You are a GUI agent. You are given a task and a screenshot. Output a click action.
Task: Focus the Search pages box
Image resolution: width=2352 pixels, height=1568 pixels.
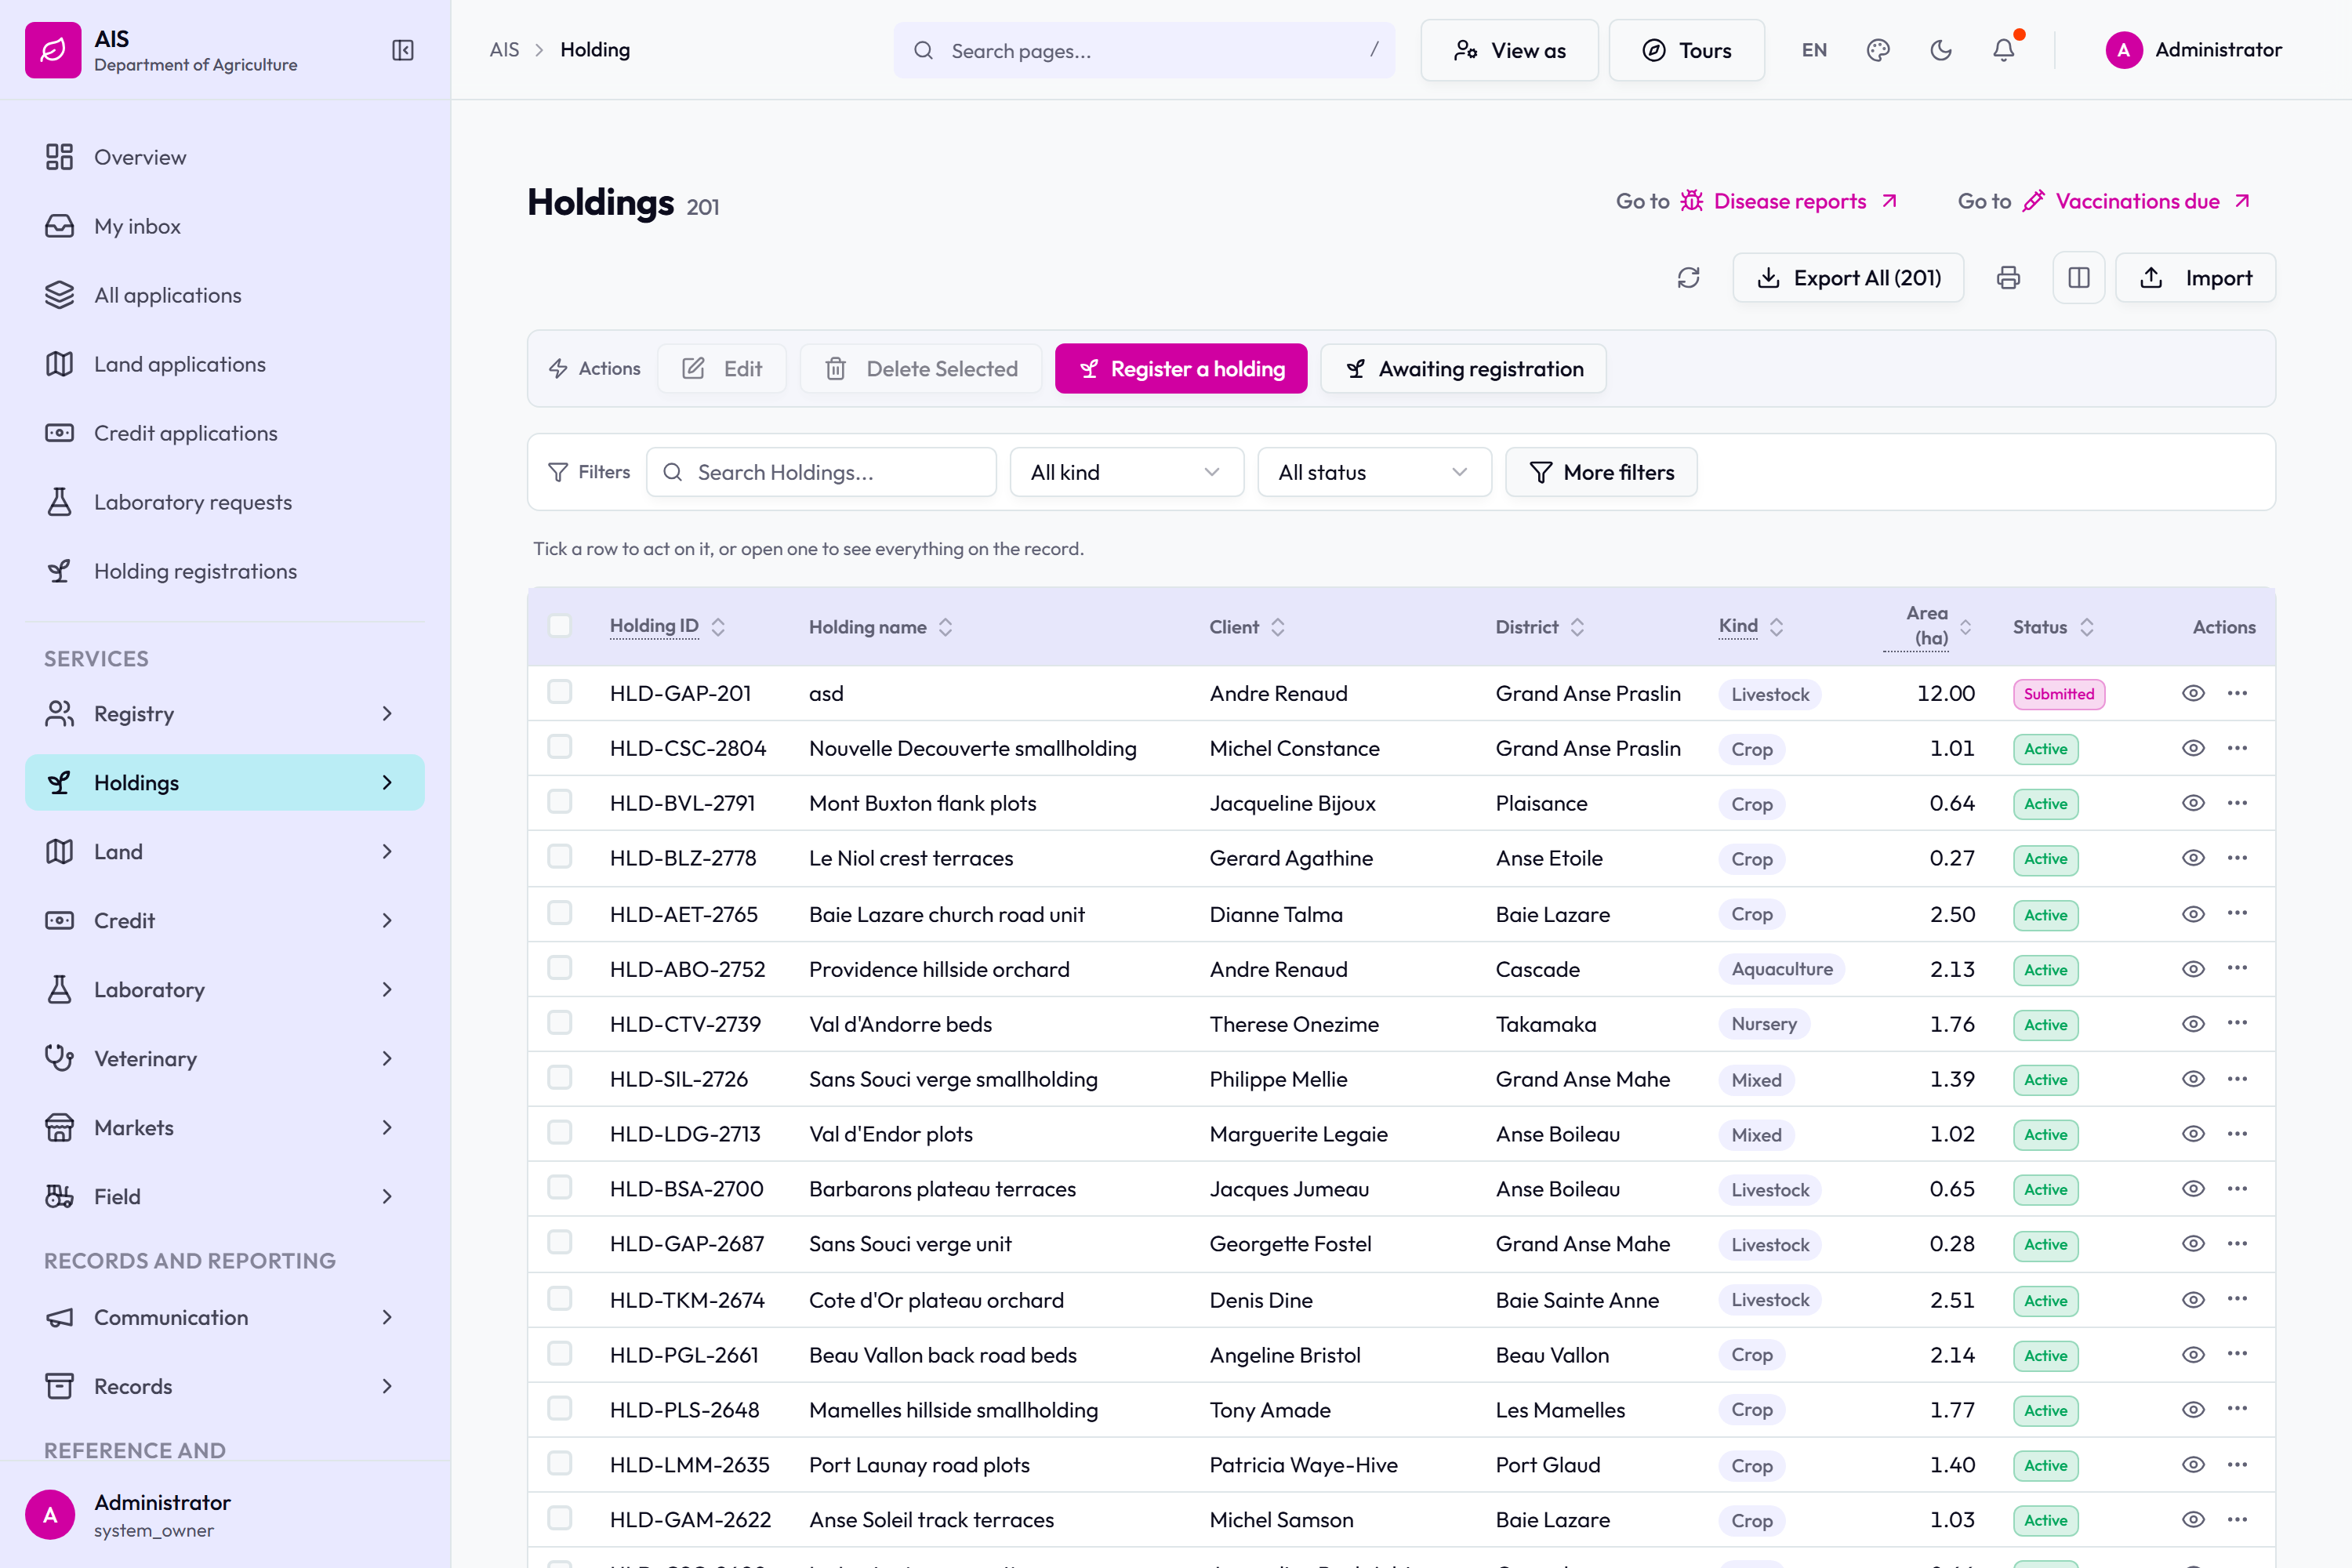pos(1144,50)
